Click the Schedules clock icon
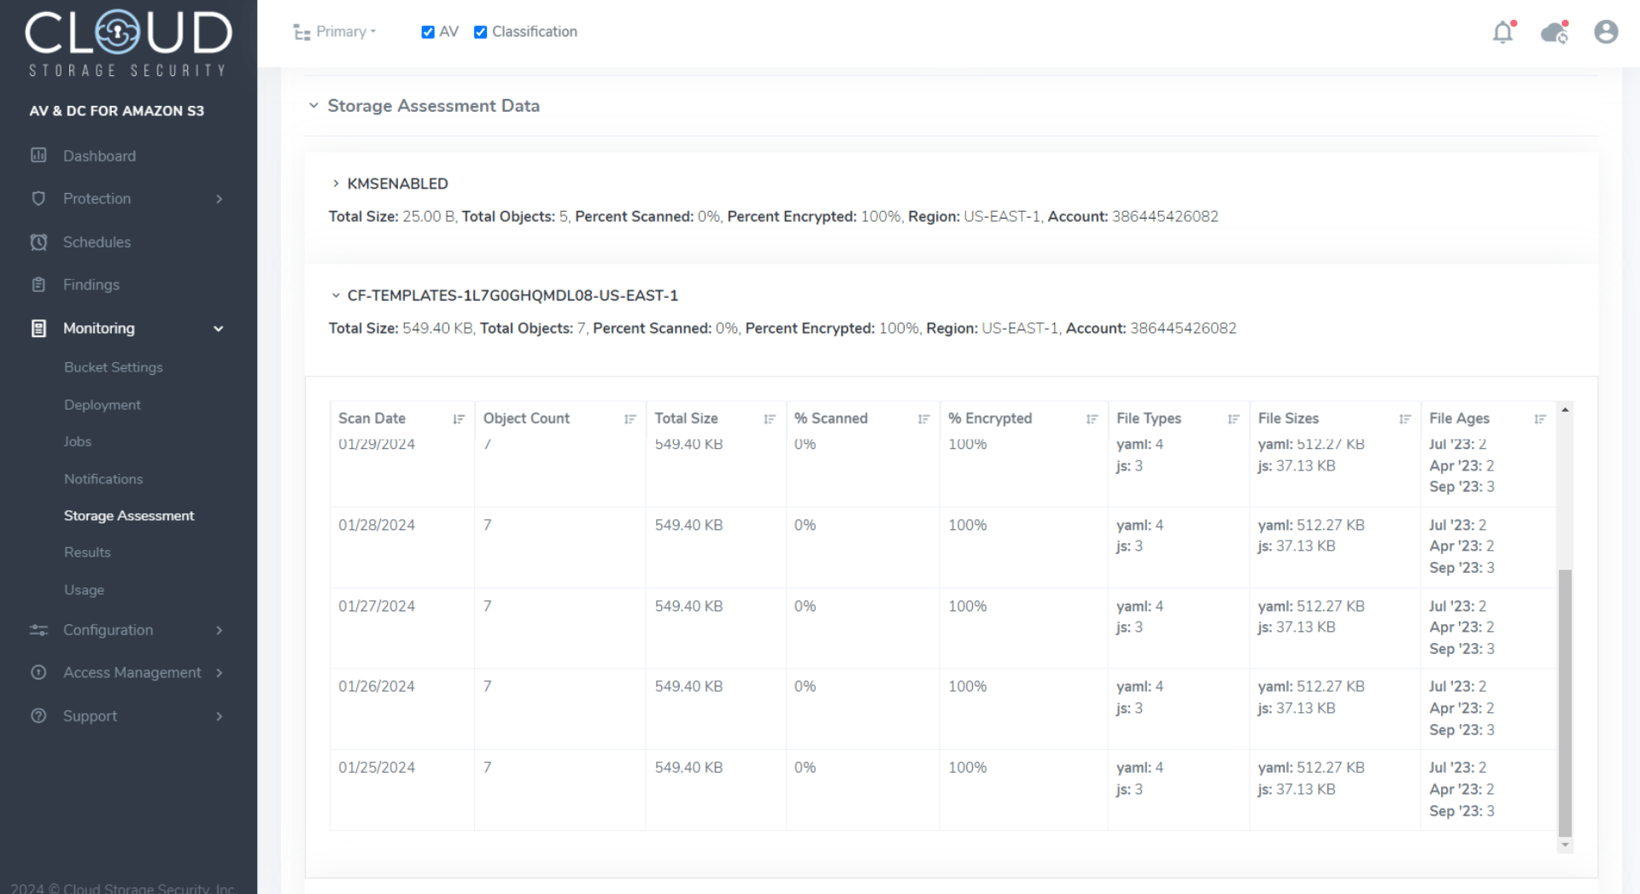The height and width of the screenshot is (894, 1640). pyautogui.click(x=39, y=242)
